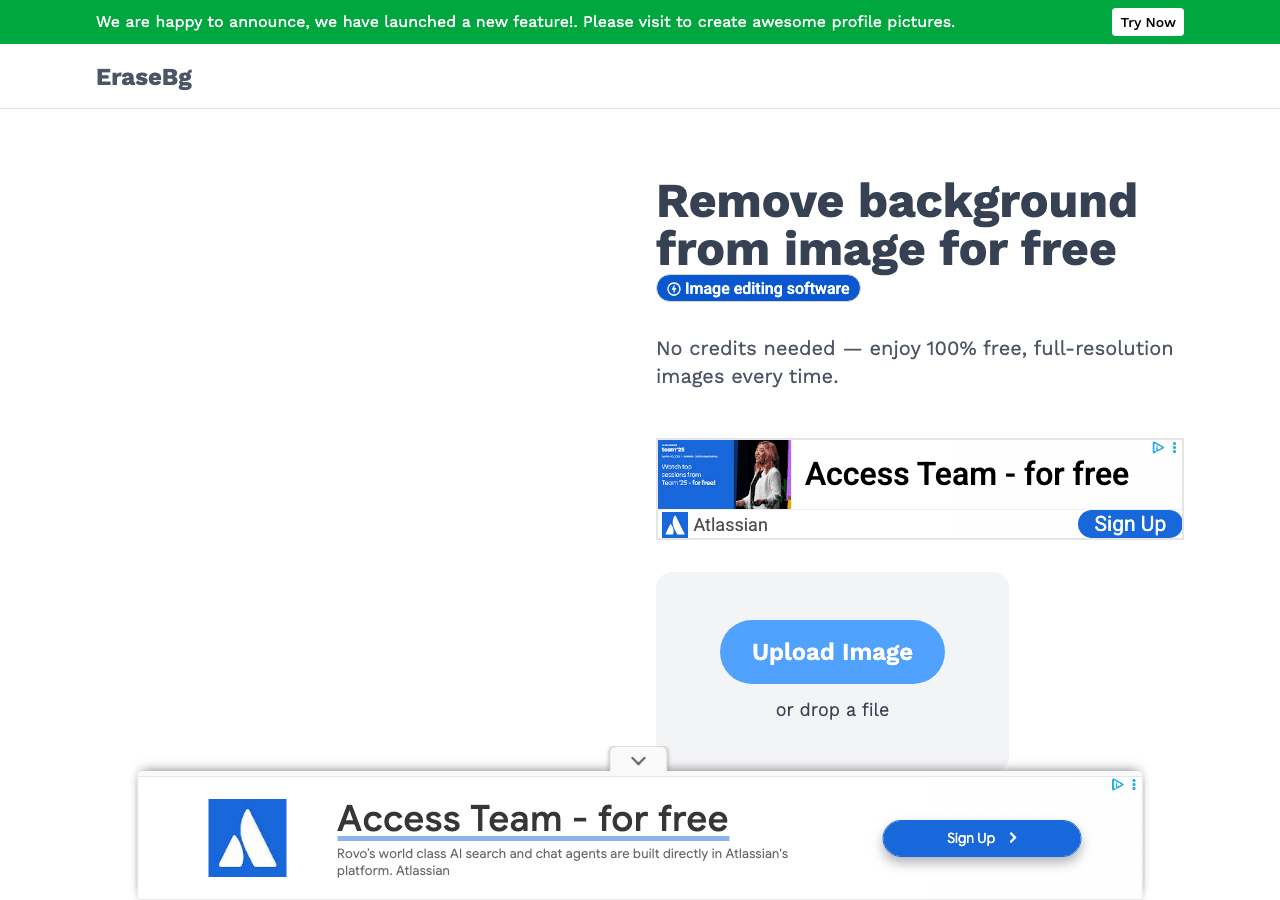The image size is (1280, 900).
Task: Select the Image editing software badge
Action: pos(758,288)
